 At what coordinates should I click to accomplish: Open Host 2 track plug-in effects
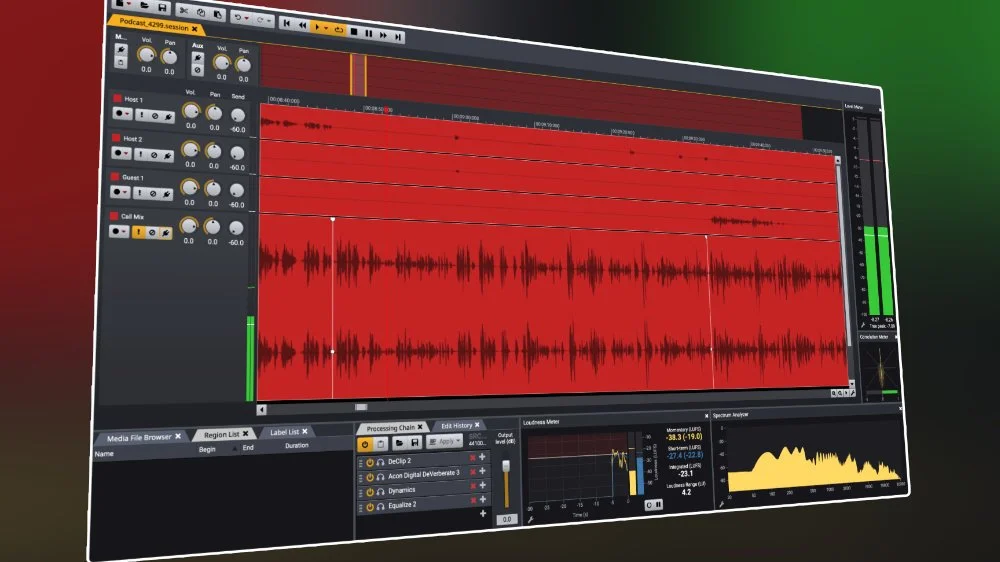(167, 155)
